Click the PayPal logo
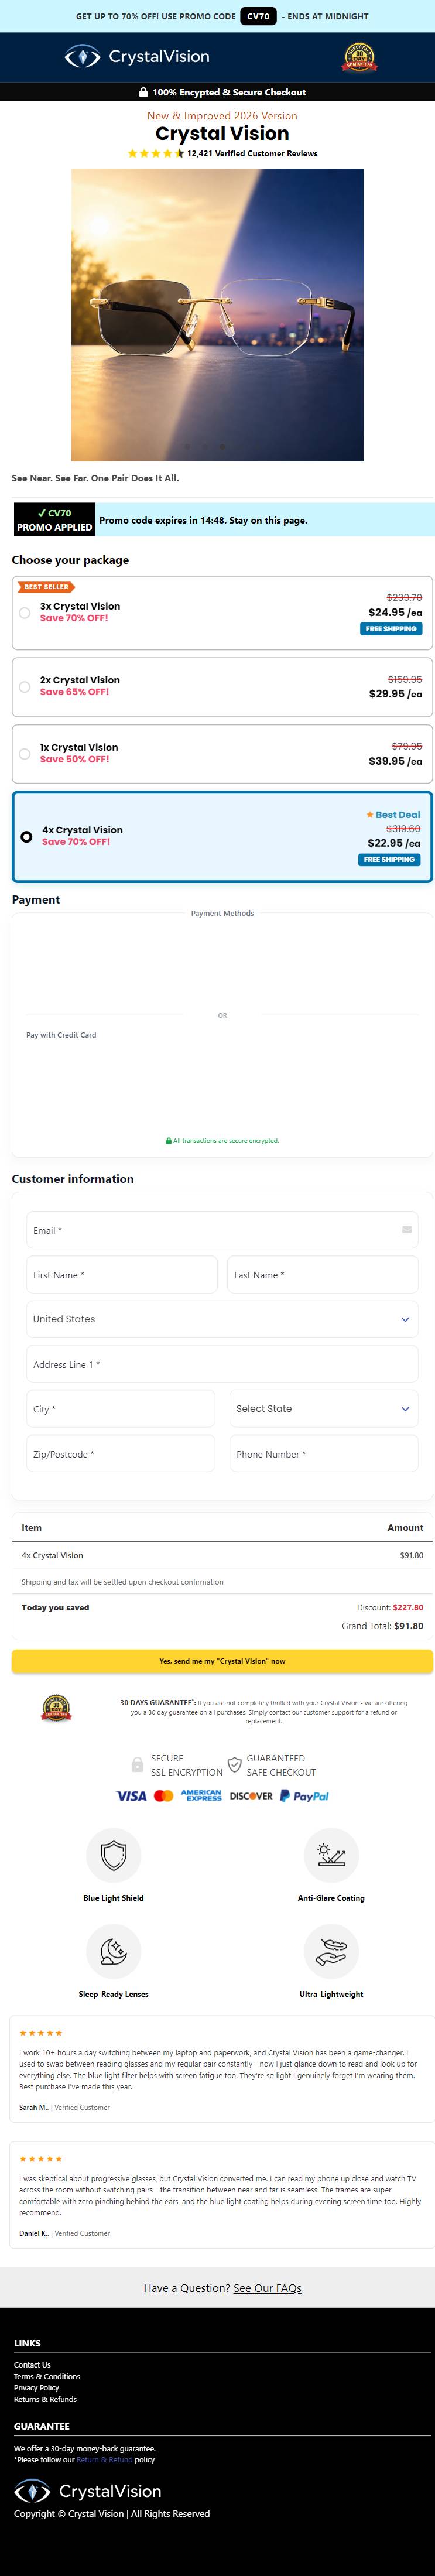Viewport: 435px width, 2576px height. coord(304,1796)
